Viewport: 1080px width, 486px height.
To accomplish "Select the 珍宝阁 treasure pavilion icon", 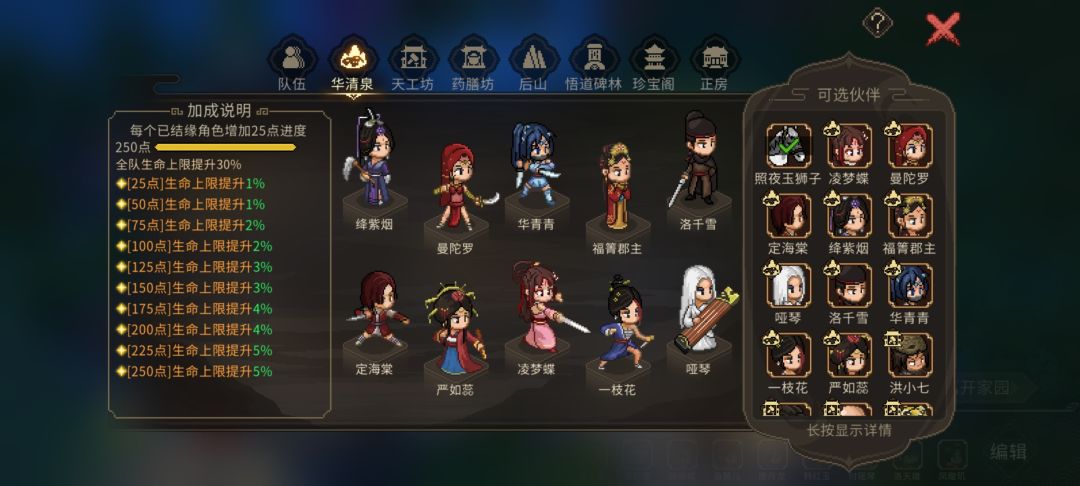I will coord(654,58).
